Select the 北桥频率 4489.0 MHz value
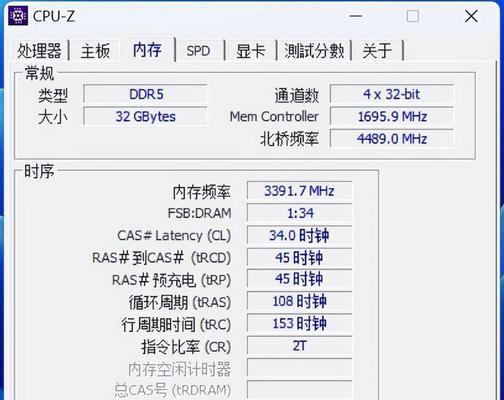 click(392, 139)
